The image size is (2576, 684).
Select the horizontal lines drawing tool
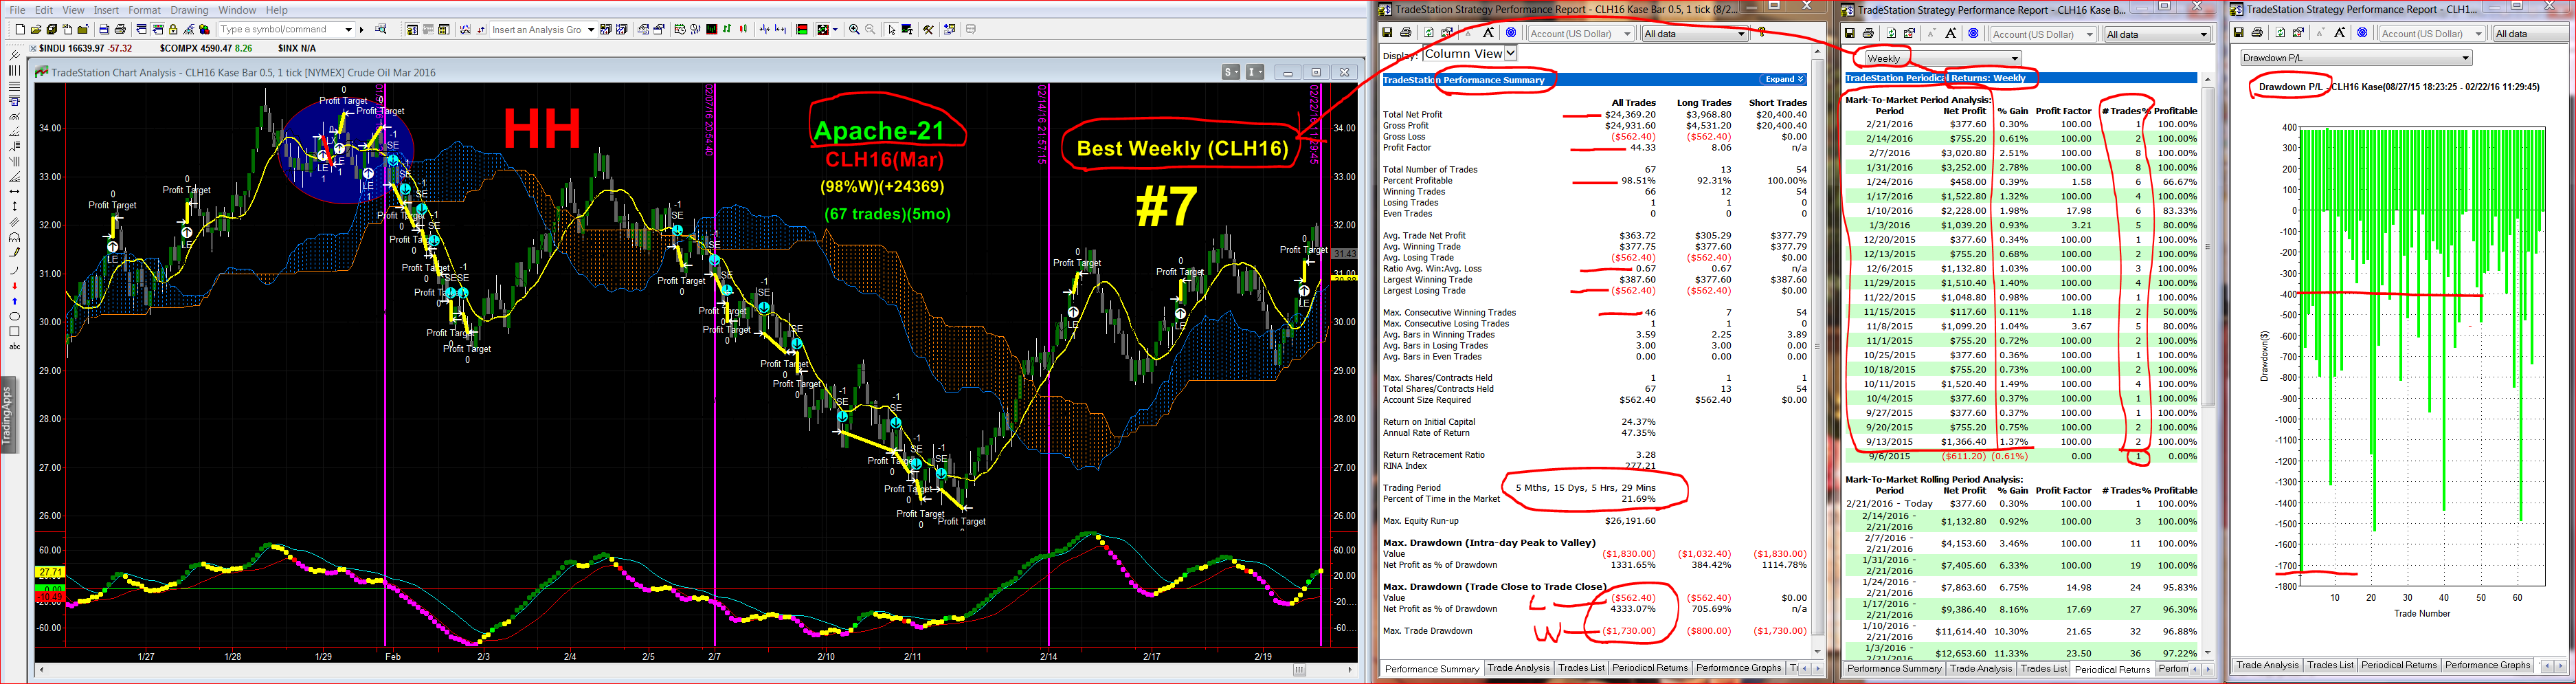pyautogui.click(x=14, y=87)
